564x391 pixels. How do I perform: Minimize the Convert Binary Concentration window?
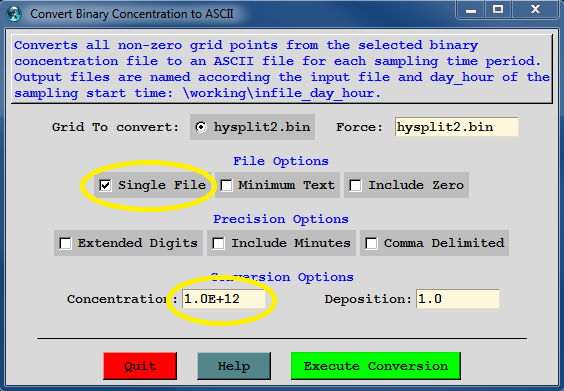coord(471,10)
